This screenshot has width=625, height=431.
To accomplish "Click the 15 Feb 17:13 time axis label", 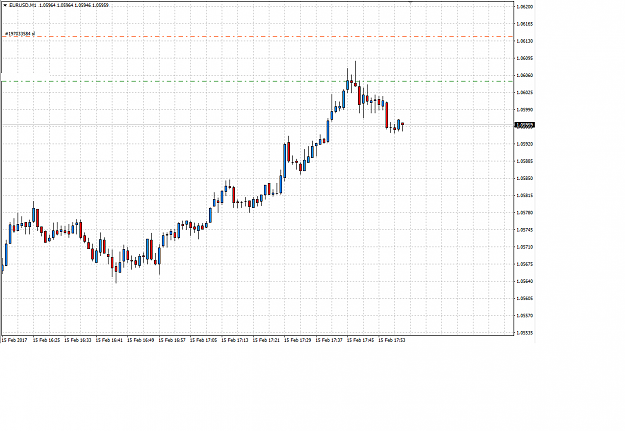I will point(235,340).
